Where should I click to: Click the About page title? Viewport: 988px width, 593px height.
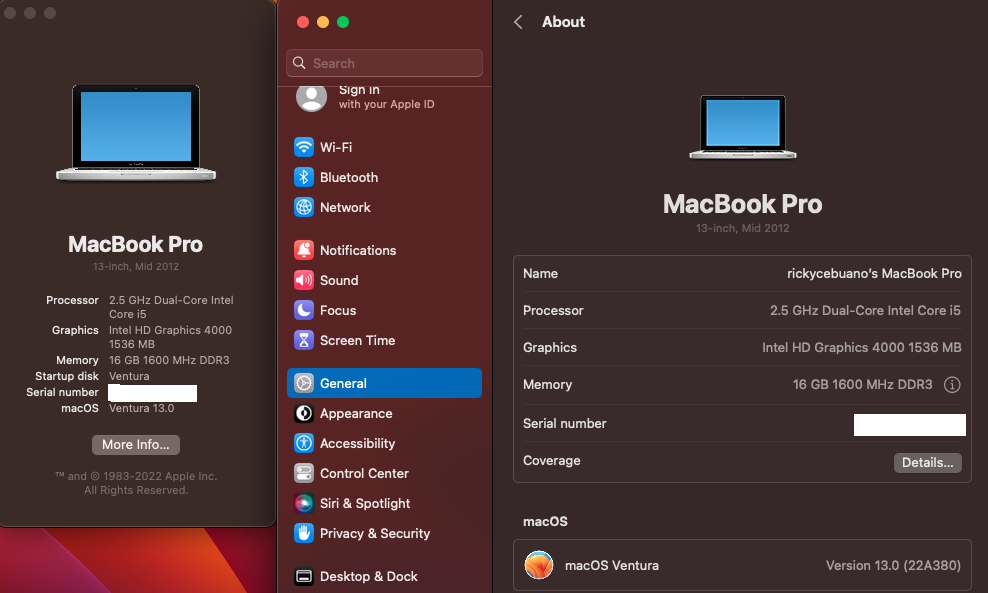click(563, 22)
